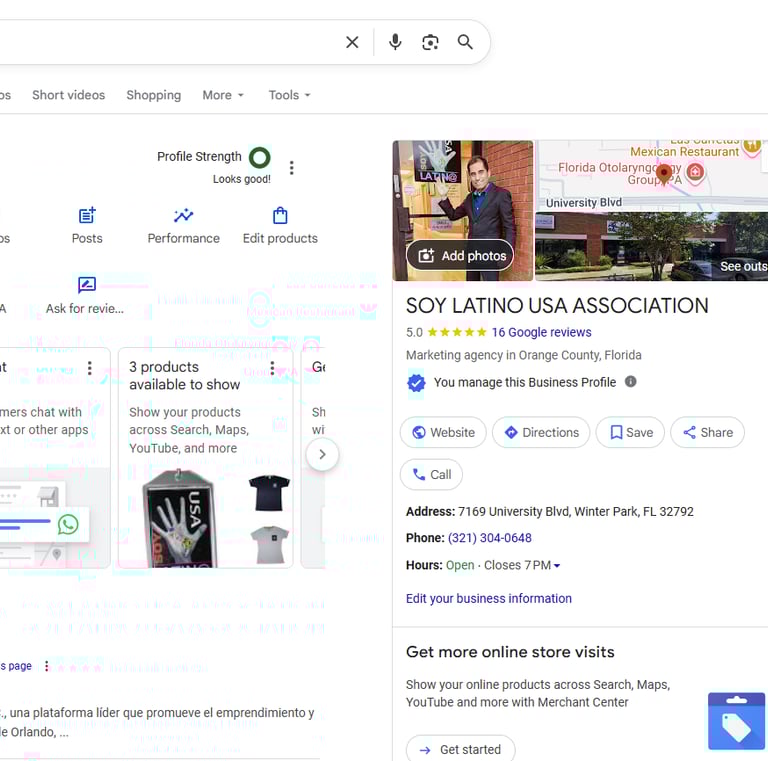The width and height of the screenshot is (768, 761).
Task: Start voice search with the microphone icon
Action: pyautogui.click(x=395, y=43)
